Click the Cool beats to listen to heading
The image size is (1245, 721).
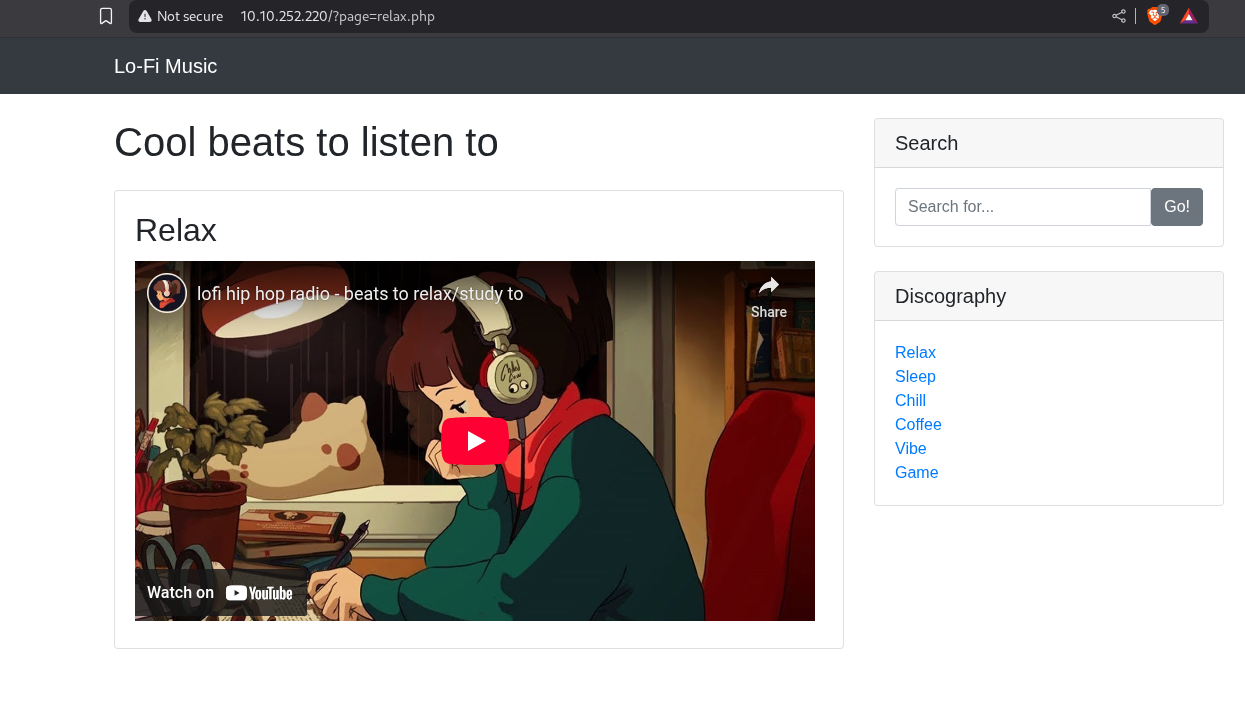point(306,142)
